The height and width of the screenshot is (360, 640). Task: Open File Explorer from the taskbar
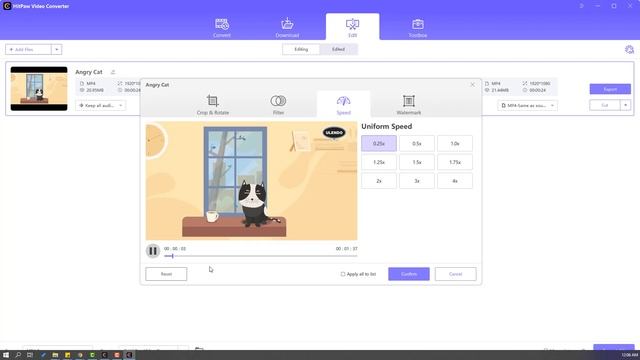55,355
